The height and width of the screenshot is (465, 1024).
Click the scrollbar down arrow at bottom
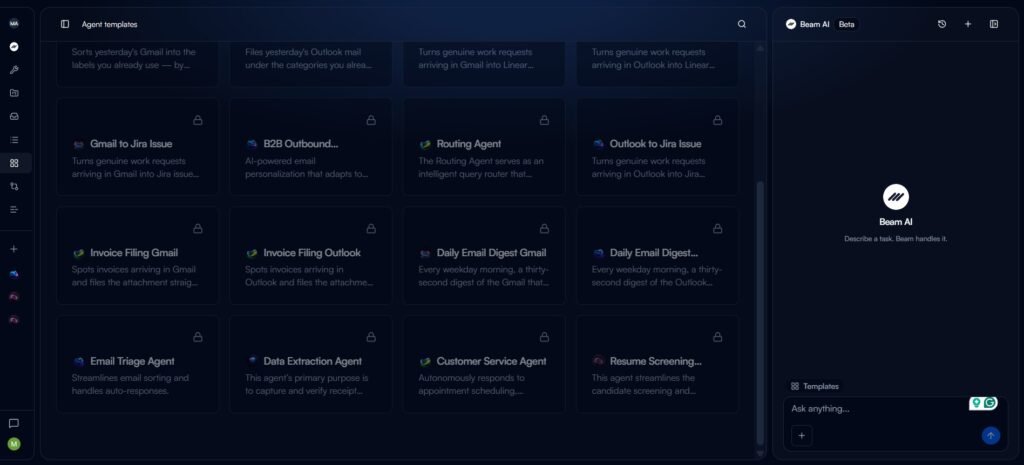[x=760, y=453]
